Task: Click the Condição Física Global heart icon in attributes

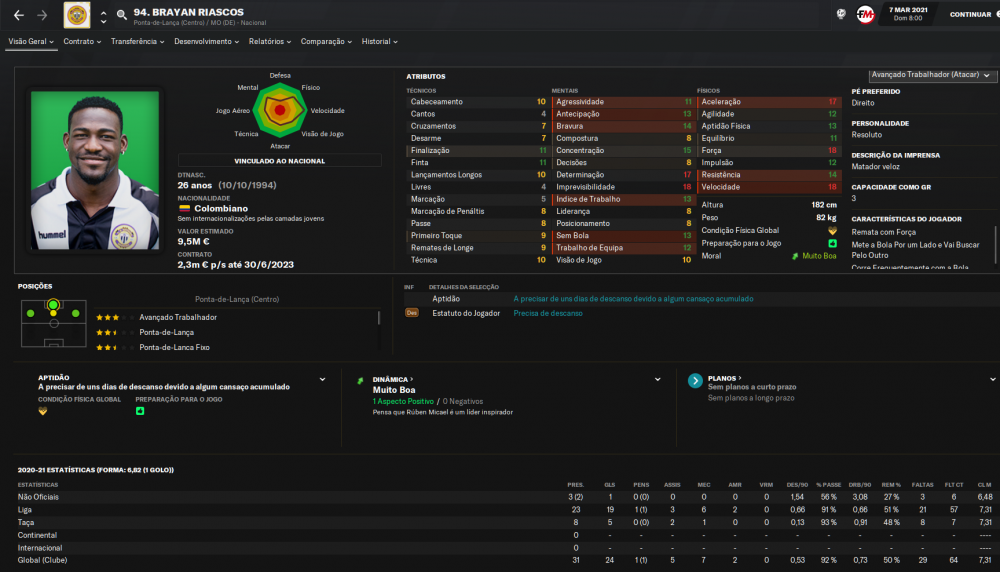Action: 832,231
